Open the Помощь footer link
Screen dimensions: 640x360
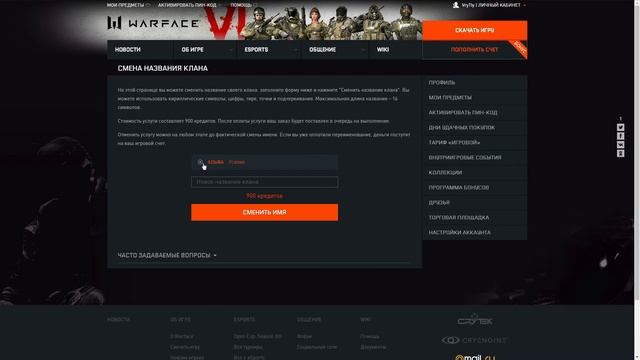(x=369, y=336)
